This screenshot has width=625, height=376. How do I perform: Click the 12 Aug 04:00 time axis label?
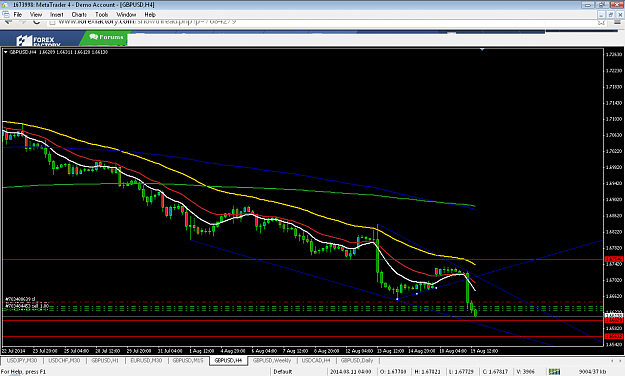click(359, 351)
